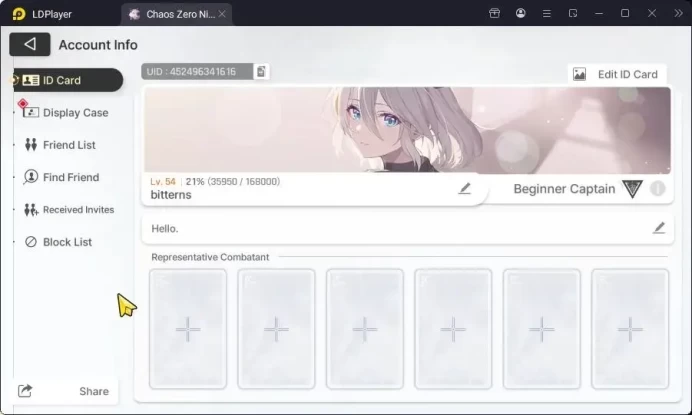Open LDPlayer user account icon
The width and height of the screenshot is (692, 415).
click(x=521, y=13)
